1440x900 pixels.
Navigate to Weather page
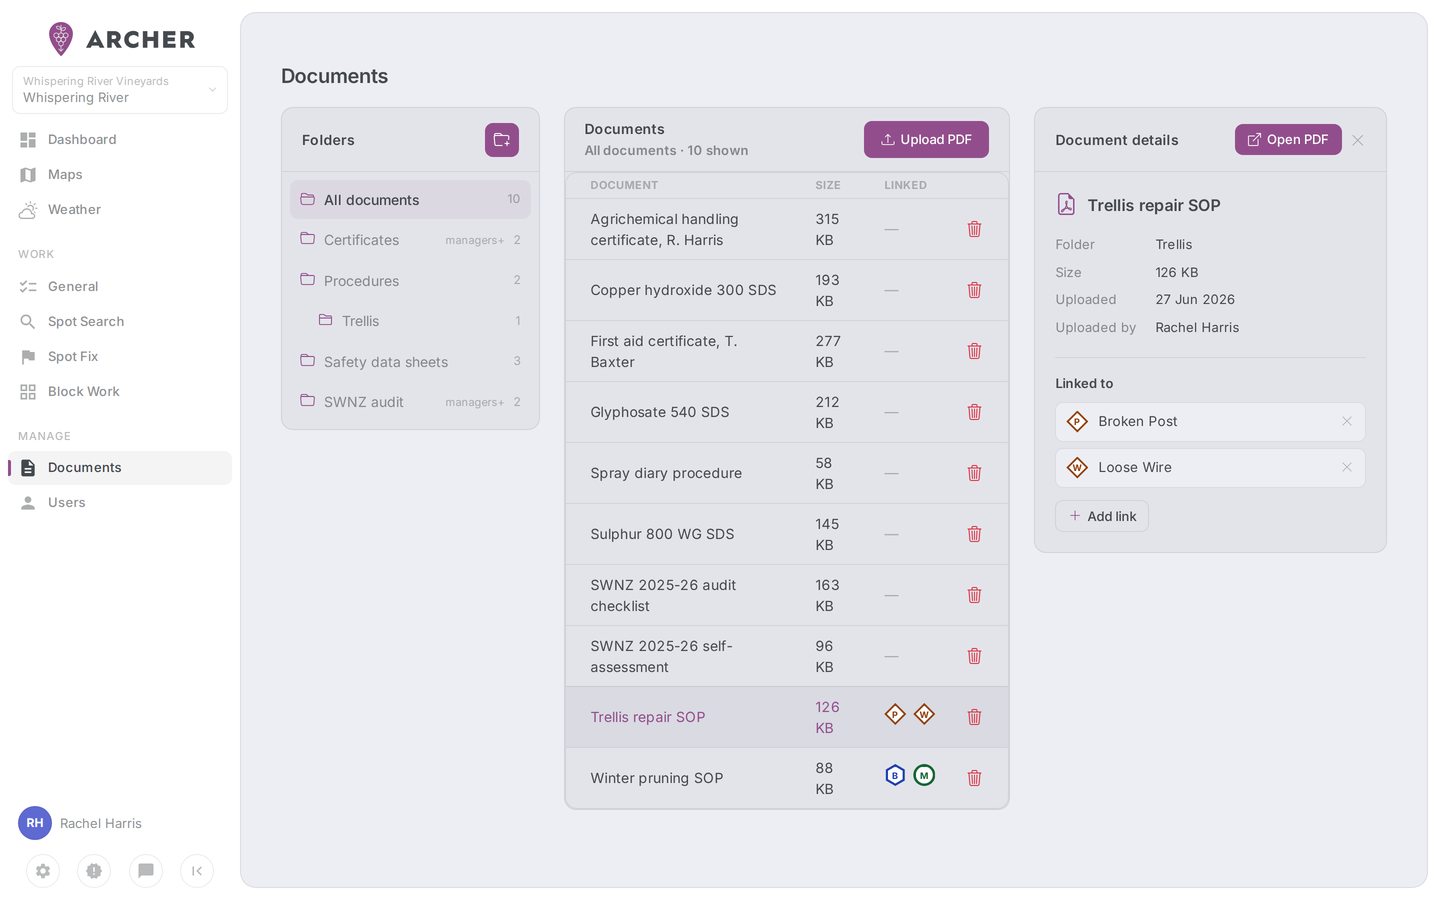(x=120, y=210)
